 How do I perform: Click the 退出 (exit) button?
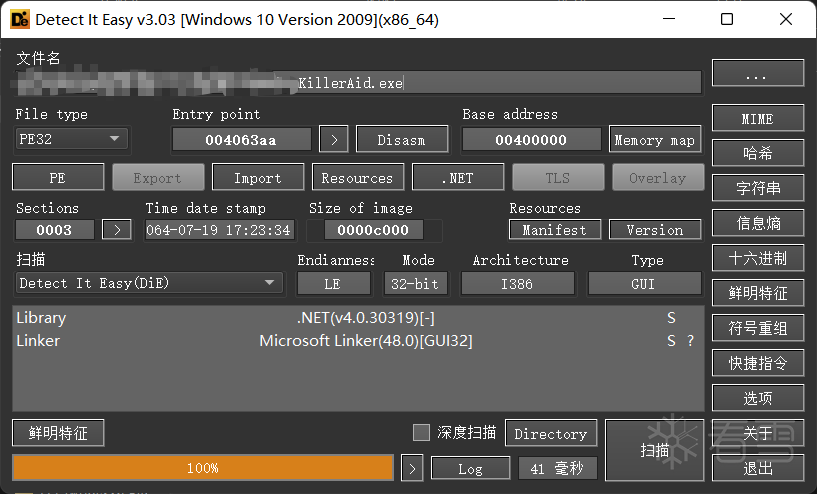click(758, 468)
